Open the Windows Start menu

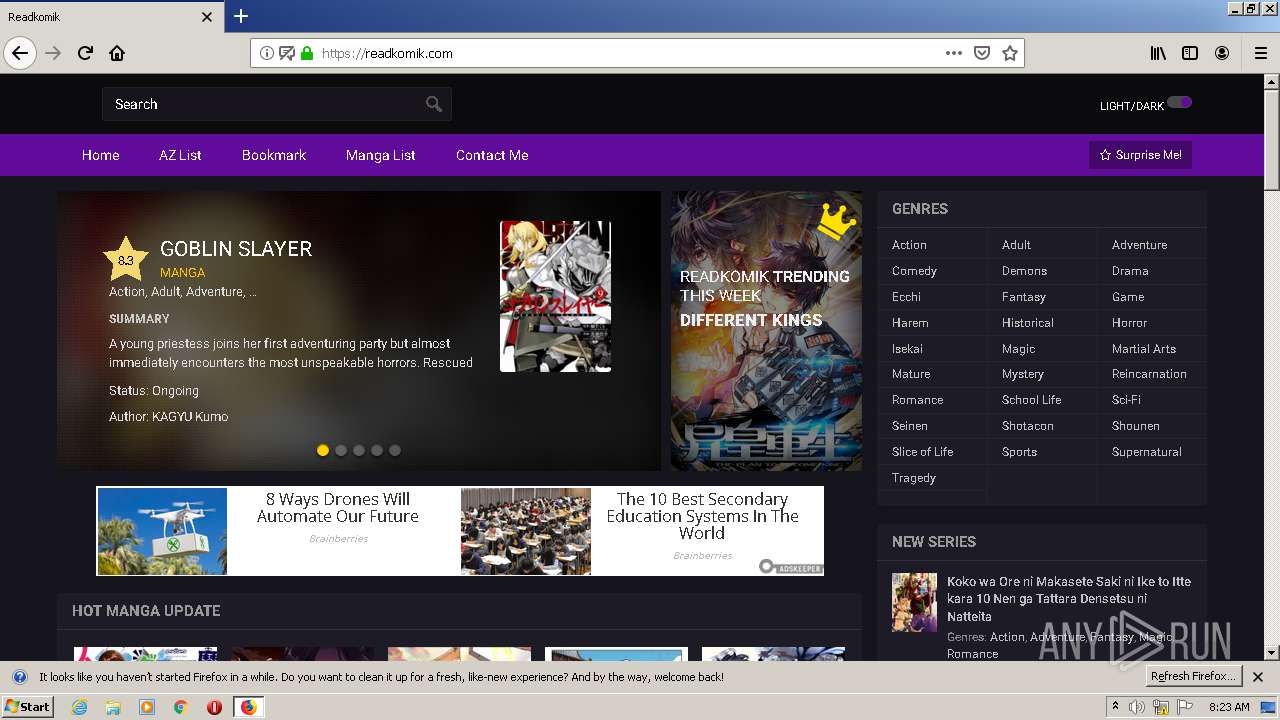point(28,707)
